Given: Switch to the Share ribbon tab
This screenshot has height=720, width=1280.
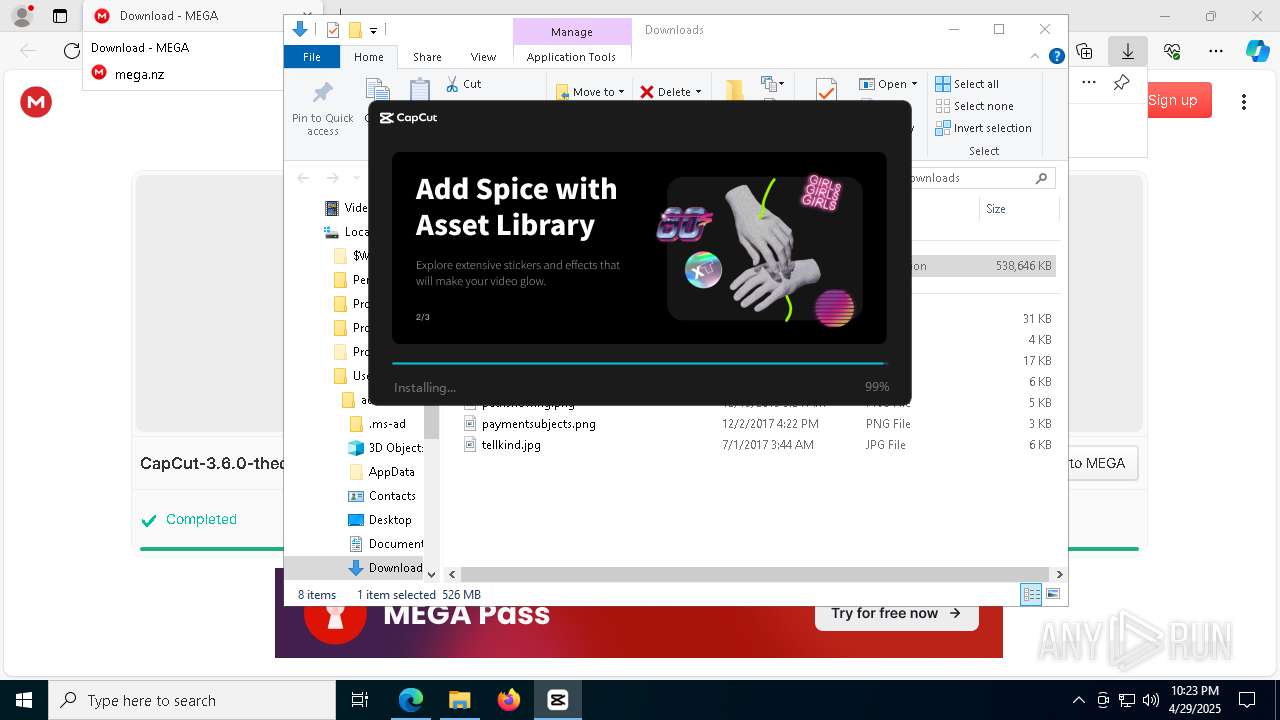Looking at the screenshot, I should 427,57.
